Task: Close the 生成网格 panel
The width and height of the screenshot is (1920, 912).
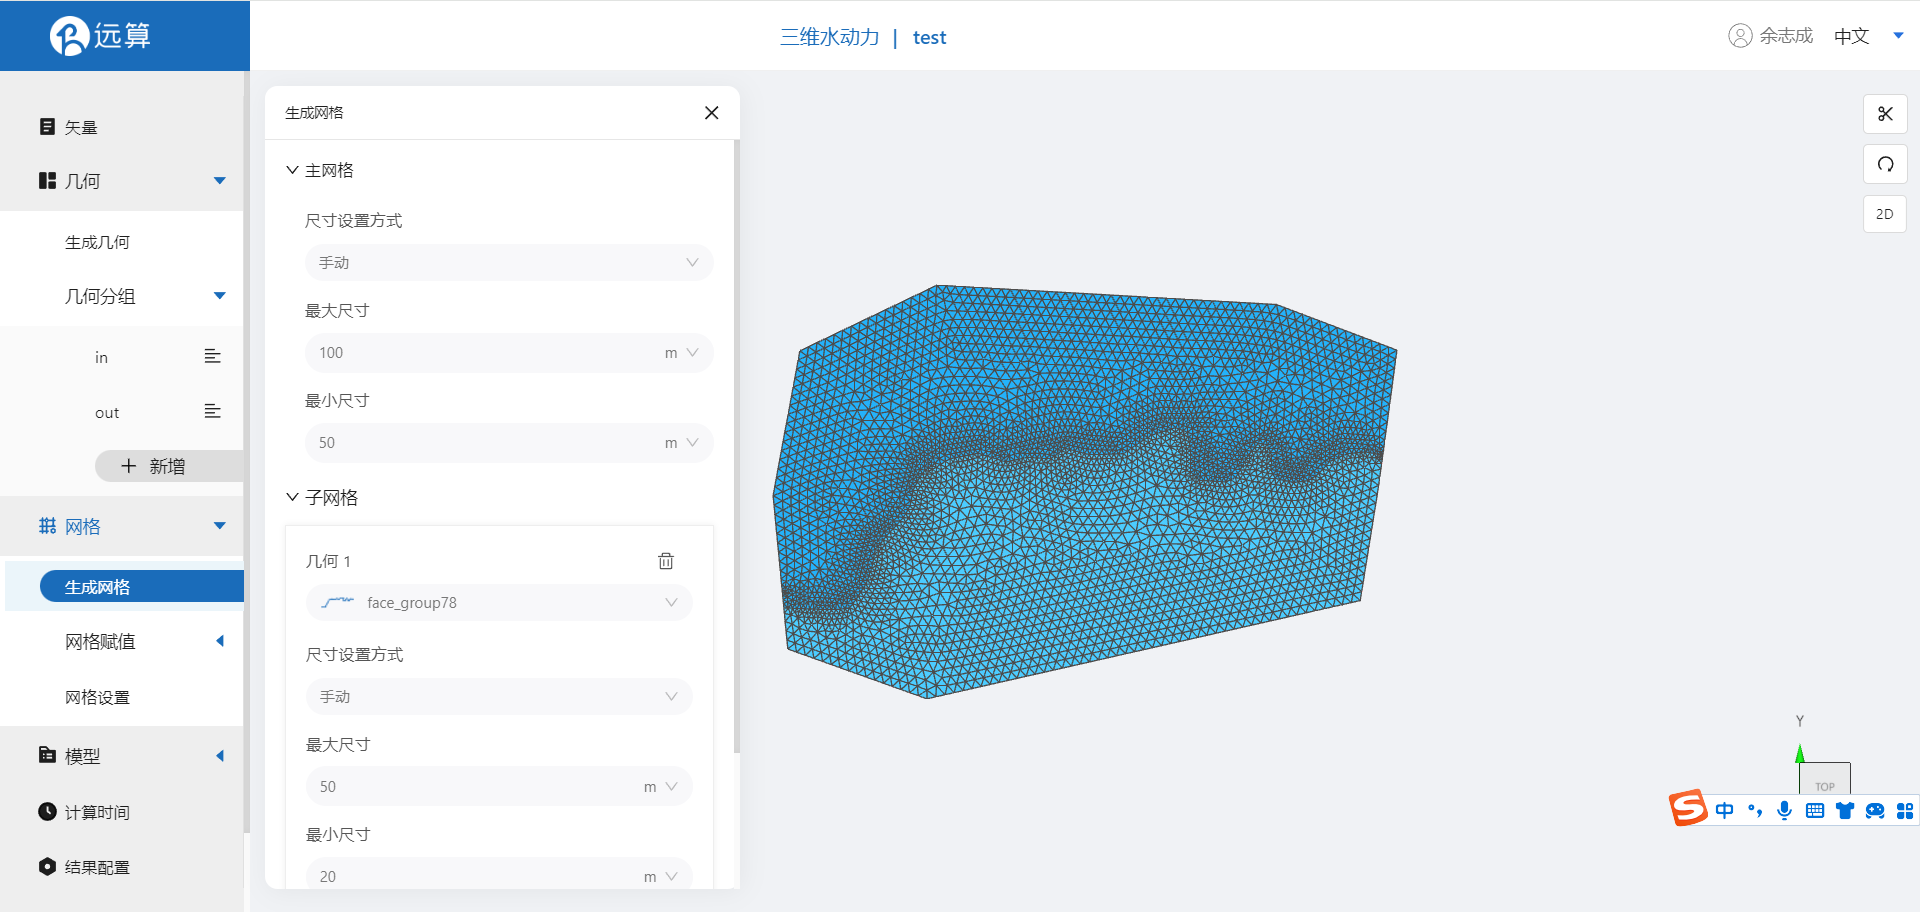Action: [x=711, y=113]
